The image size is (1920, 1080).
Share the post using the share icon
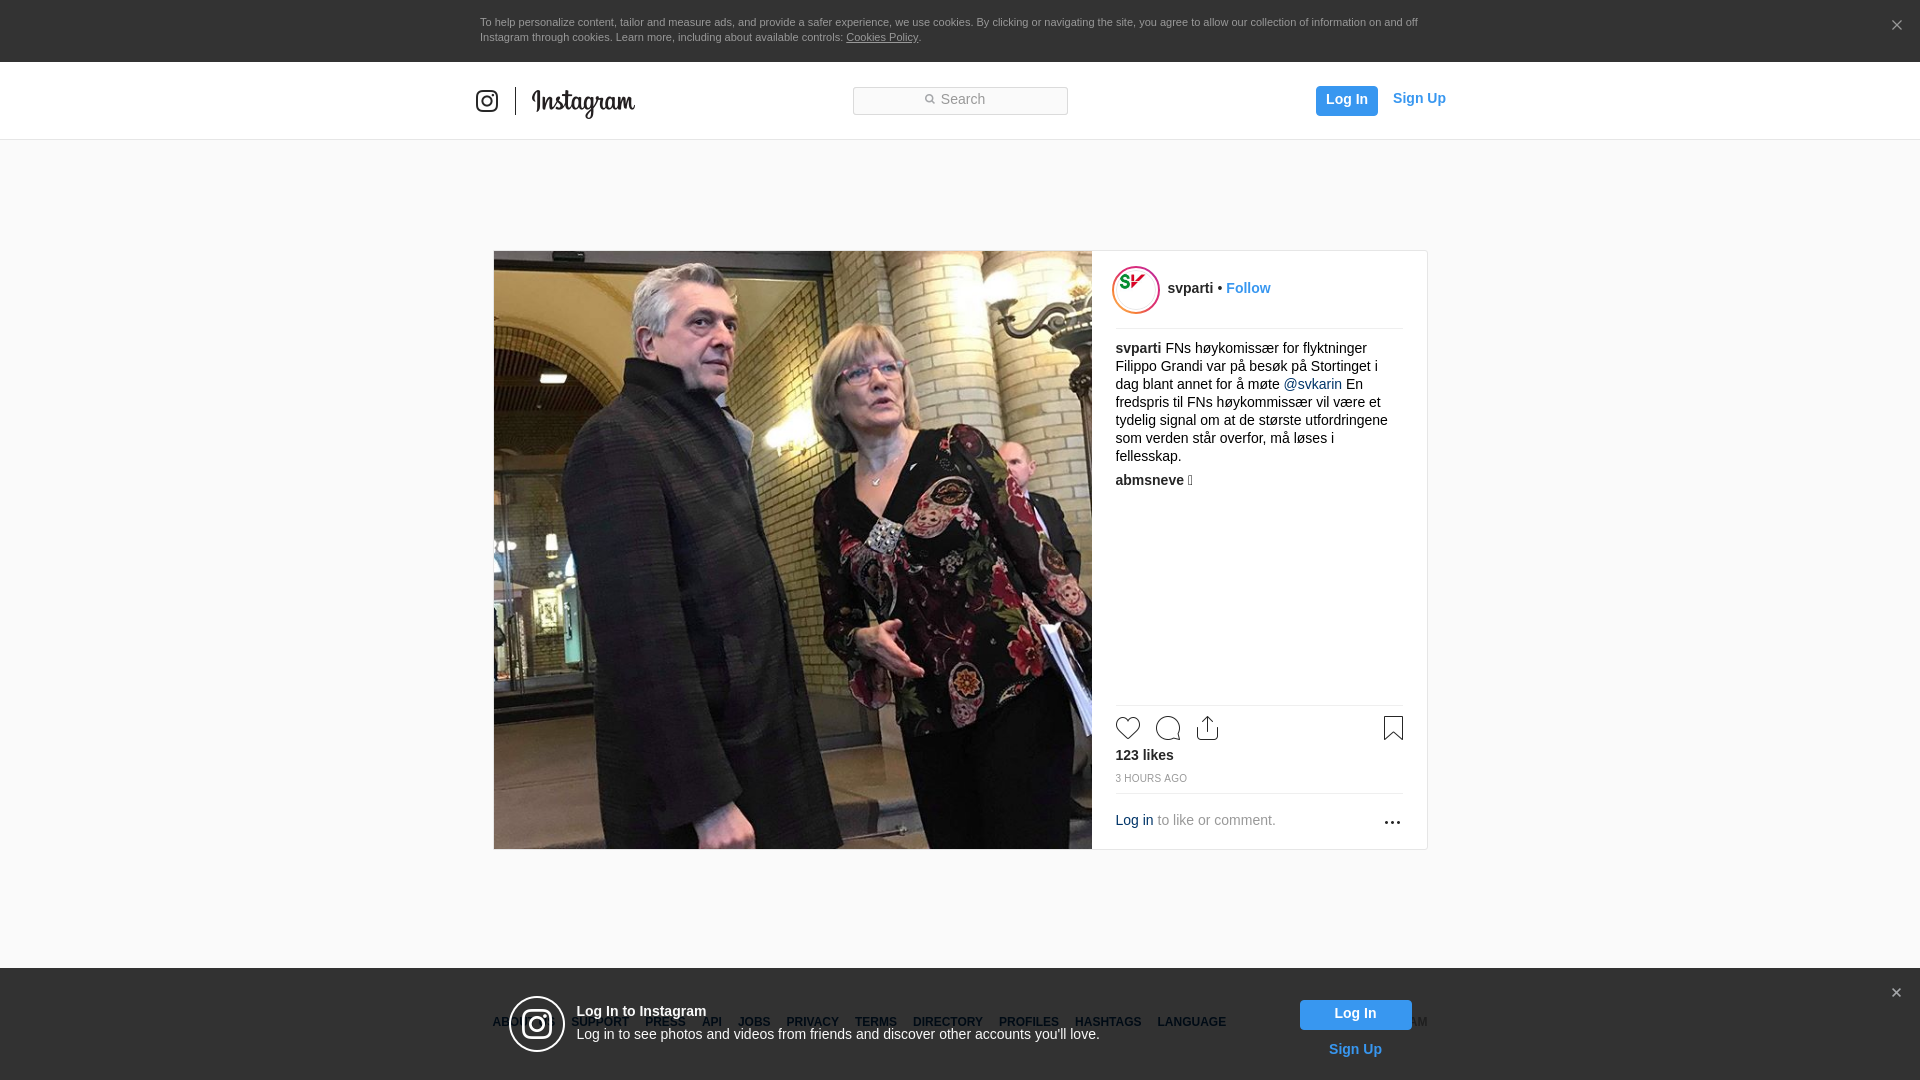(1208, 728)
